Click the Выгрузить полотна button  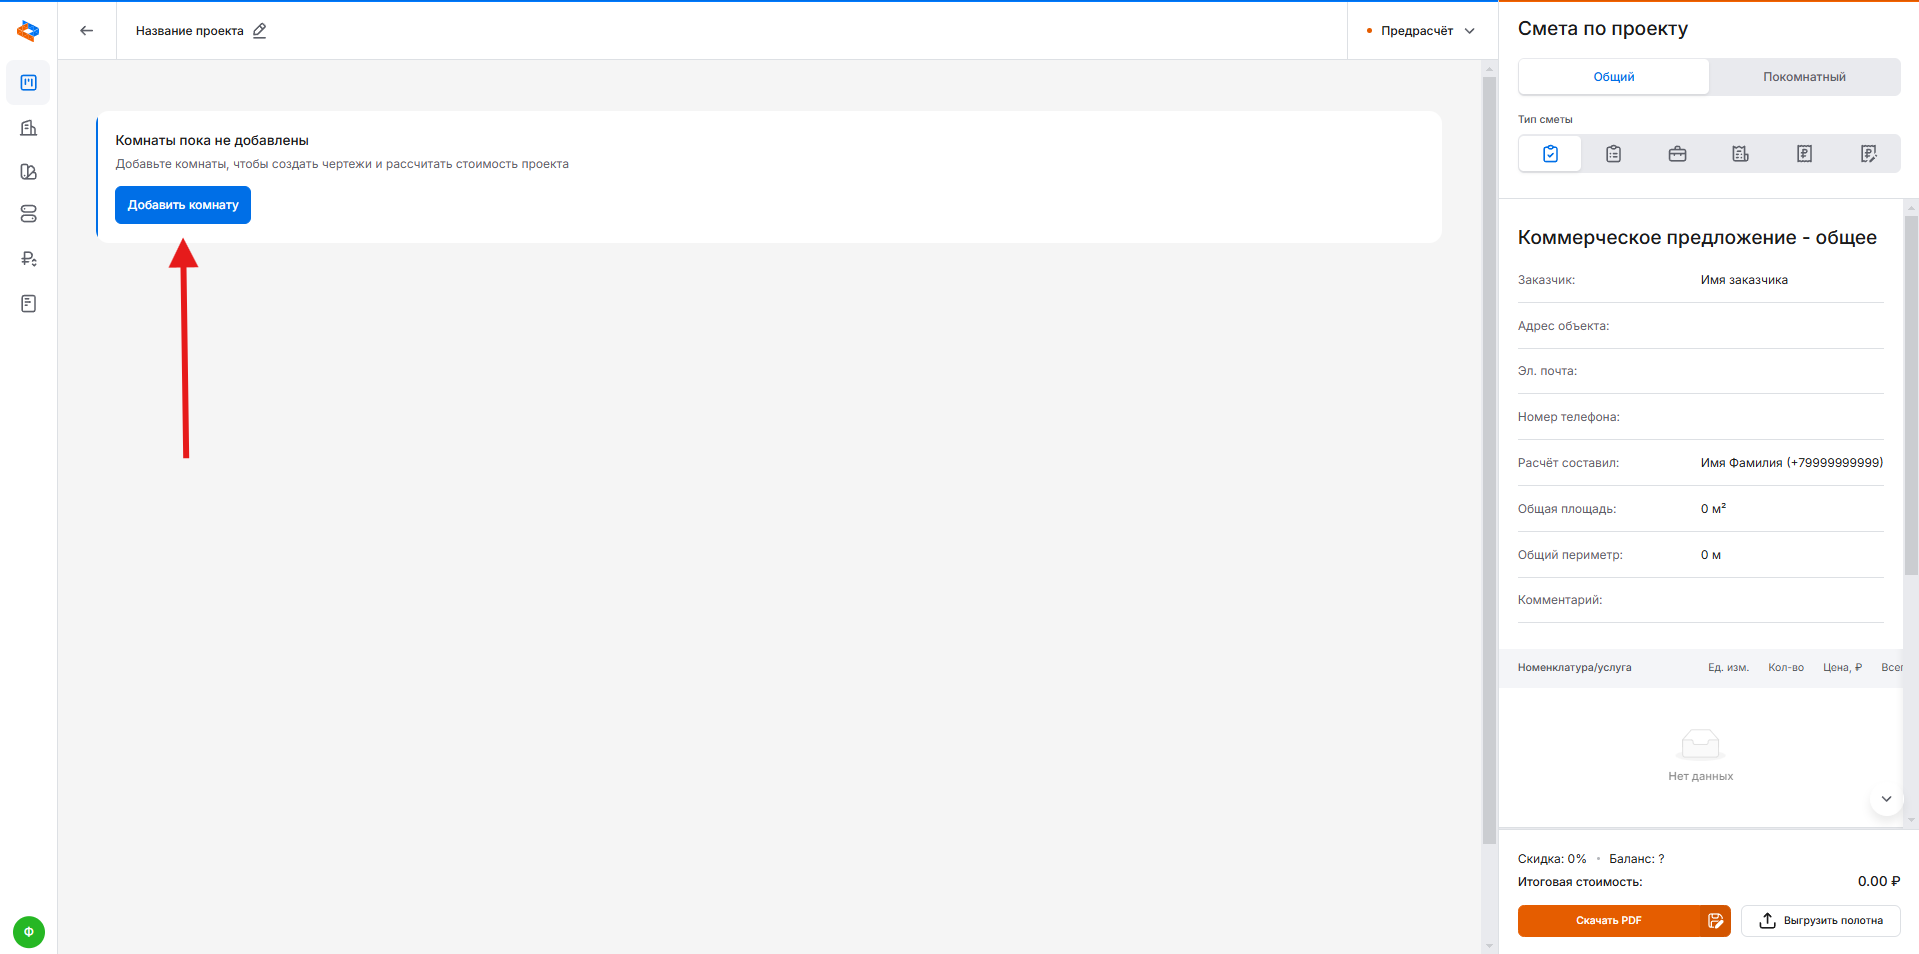[x=1821, y=921]
